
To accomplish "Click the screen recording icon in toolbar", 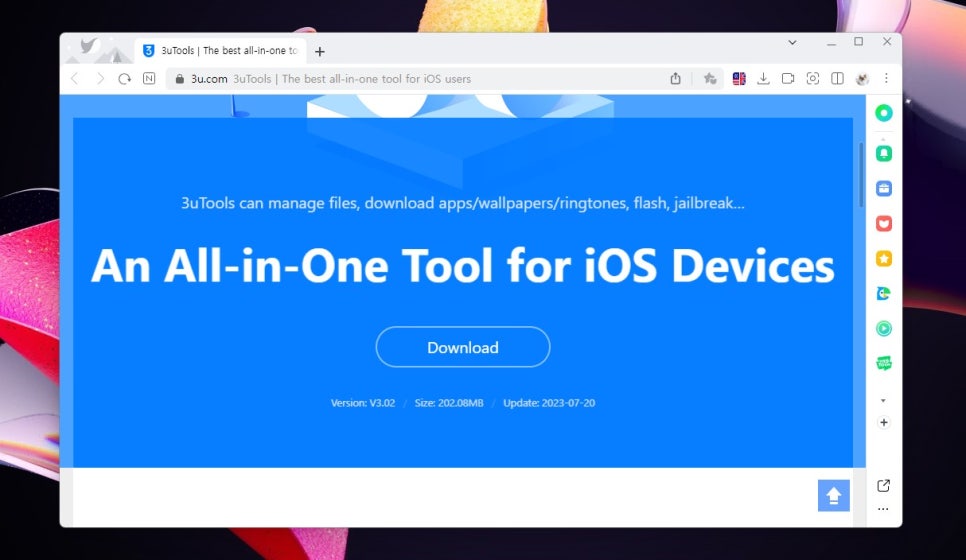I will pos(788,78).
